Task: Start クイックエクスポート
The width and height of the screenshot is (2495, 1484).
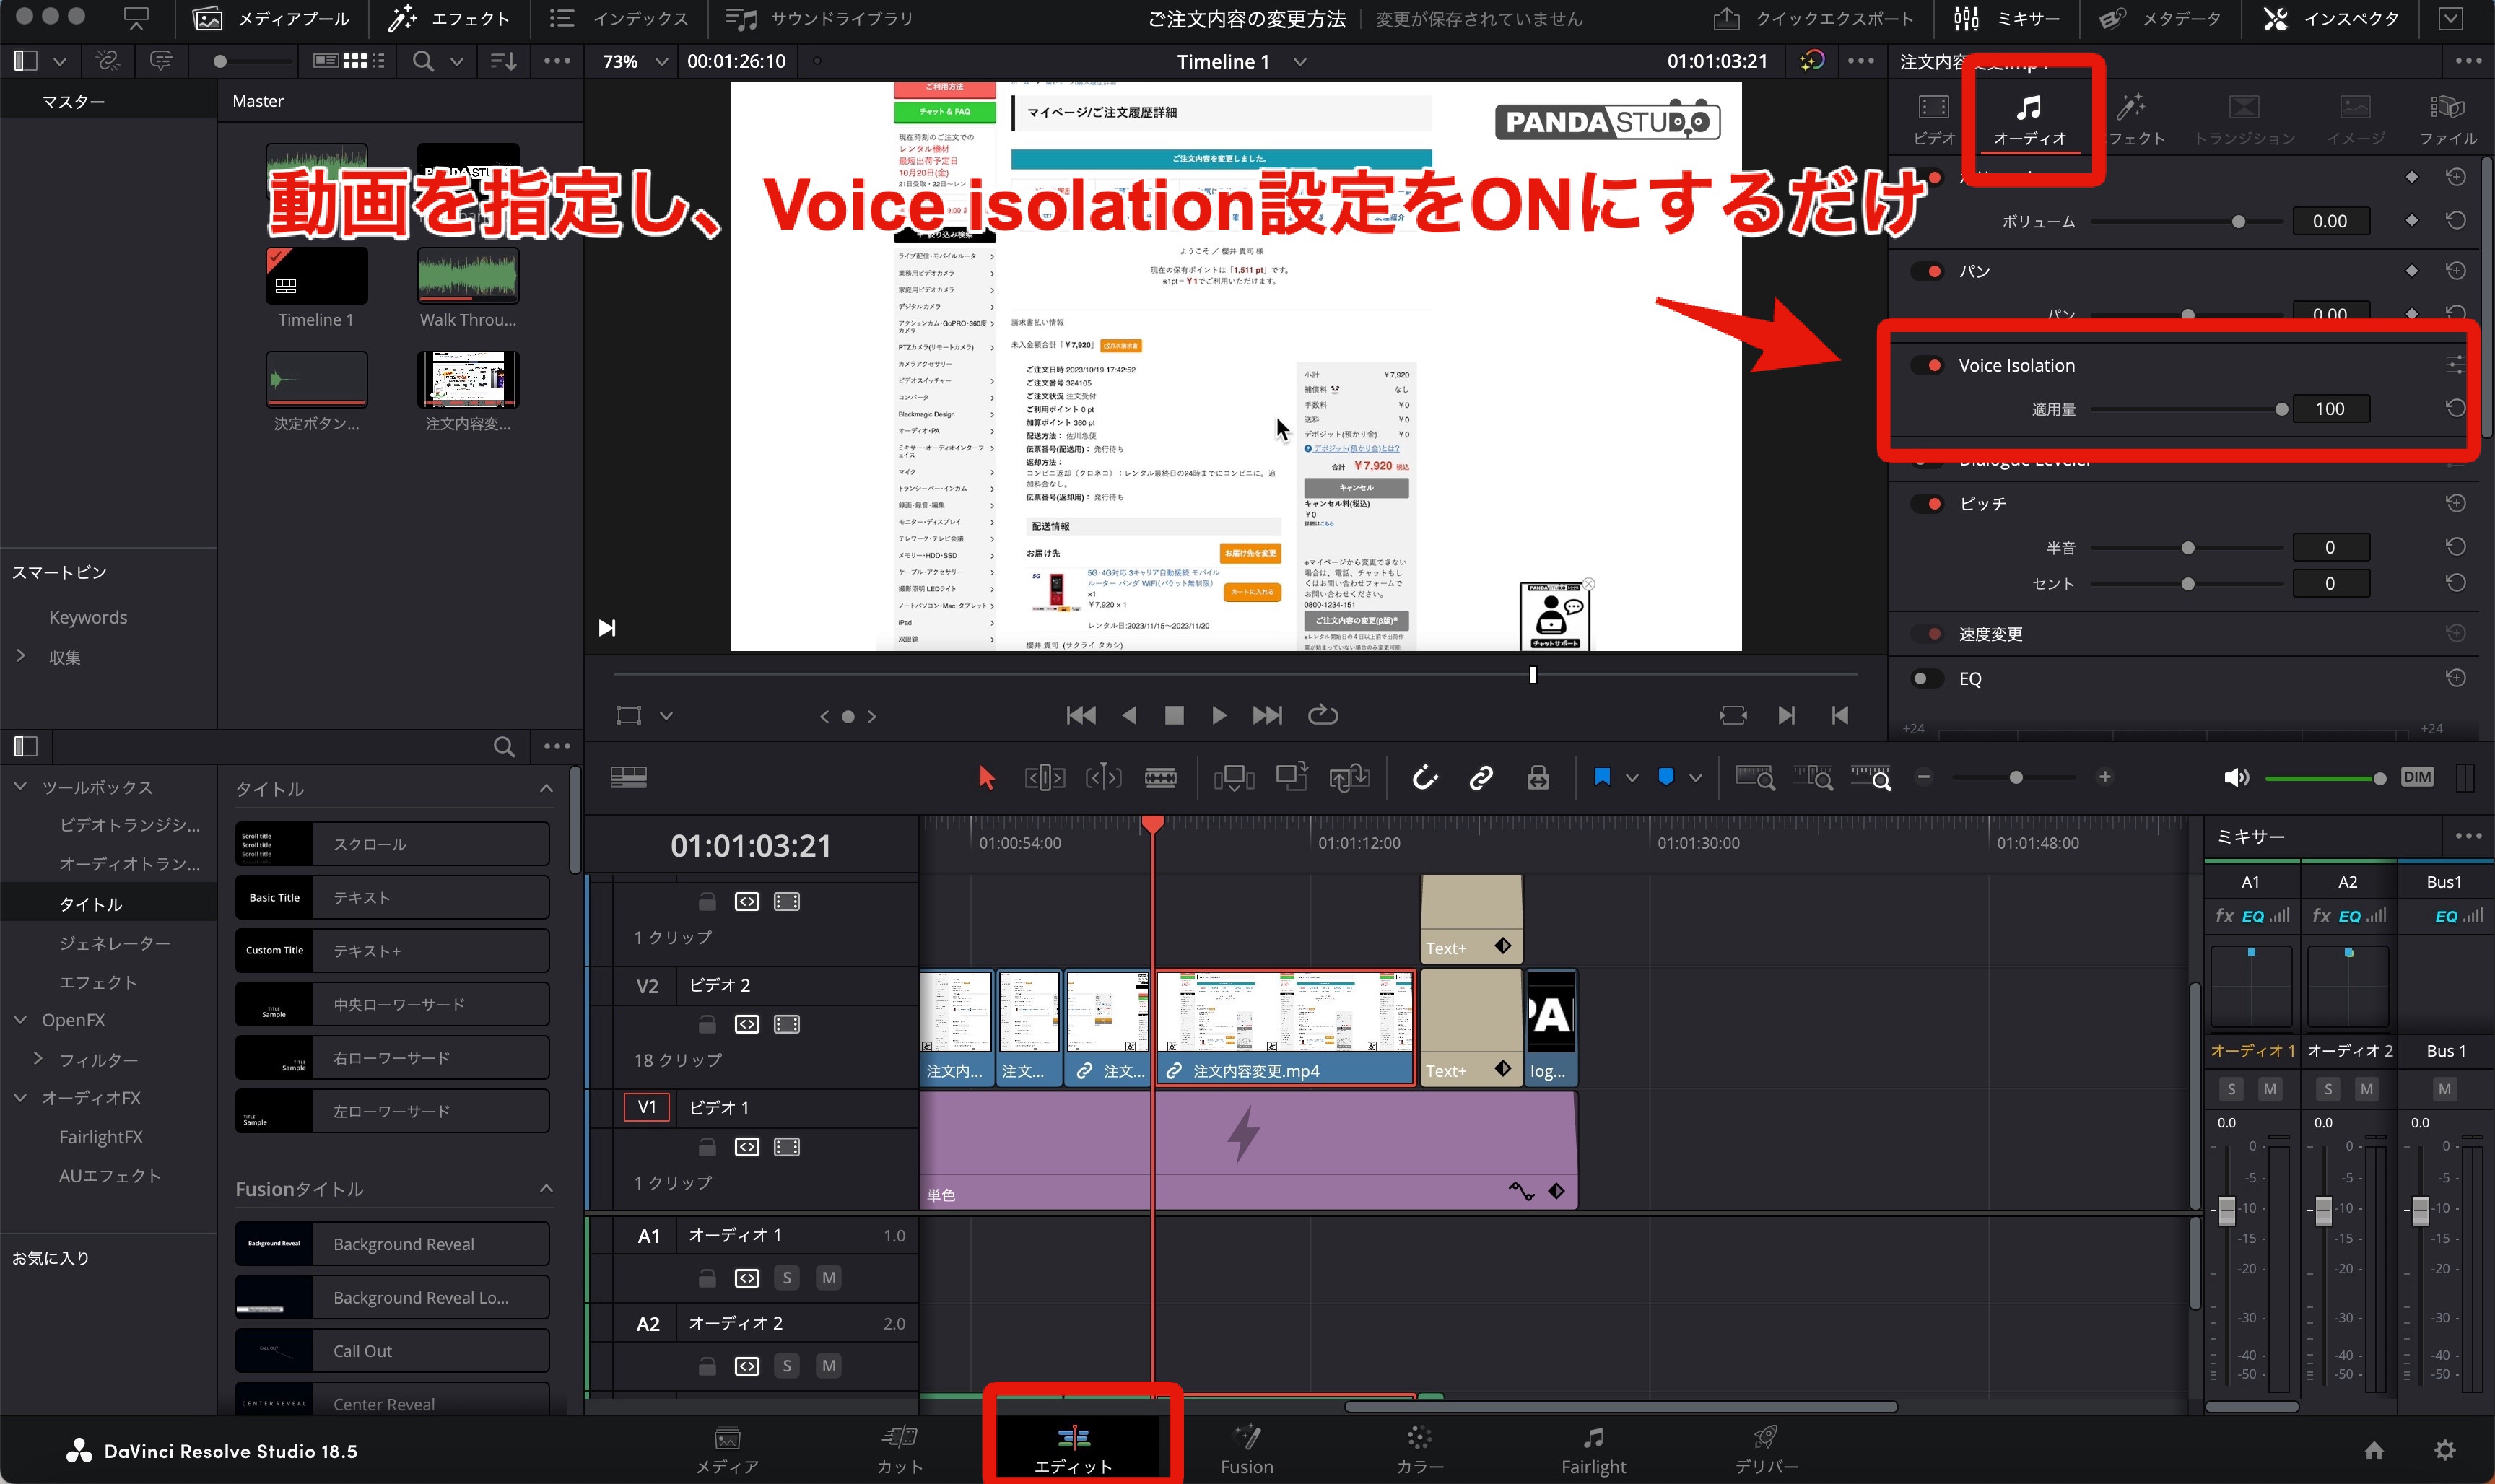Action: click(x=1815, y=18)
